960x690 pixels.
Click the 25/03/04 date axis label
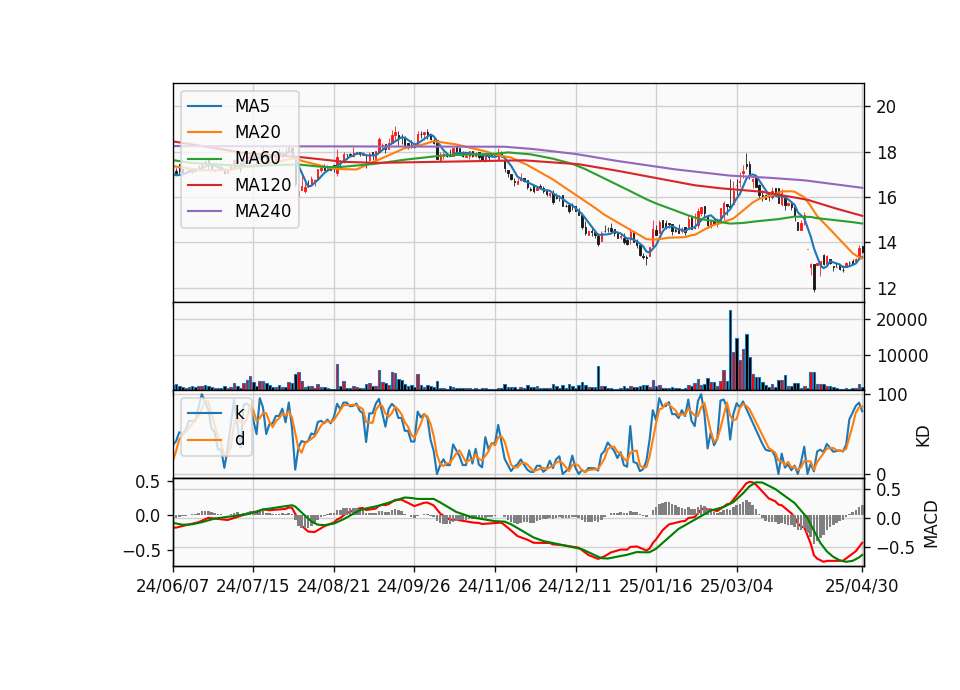737,586
